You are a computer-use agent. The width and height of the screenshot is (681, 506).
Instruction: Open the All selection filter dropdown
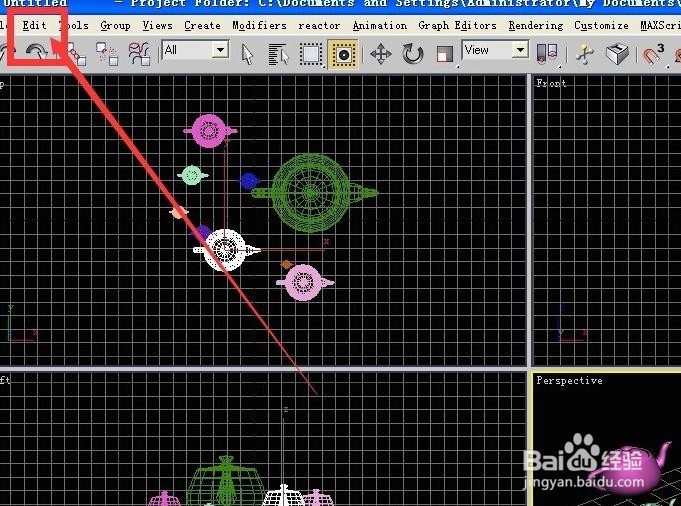tap(195, 50)
